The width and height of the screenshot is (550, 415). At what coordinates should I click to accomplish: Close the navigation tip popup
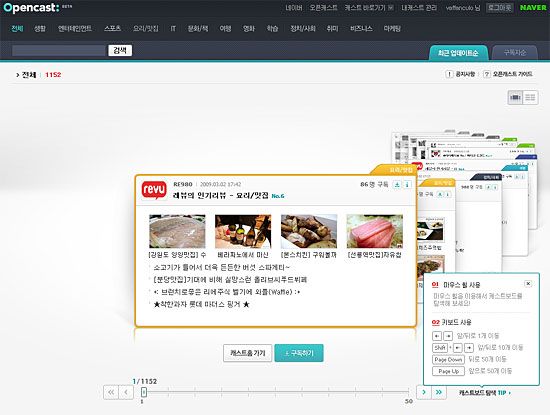click(528, 283)
